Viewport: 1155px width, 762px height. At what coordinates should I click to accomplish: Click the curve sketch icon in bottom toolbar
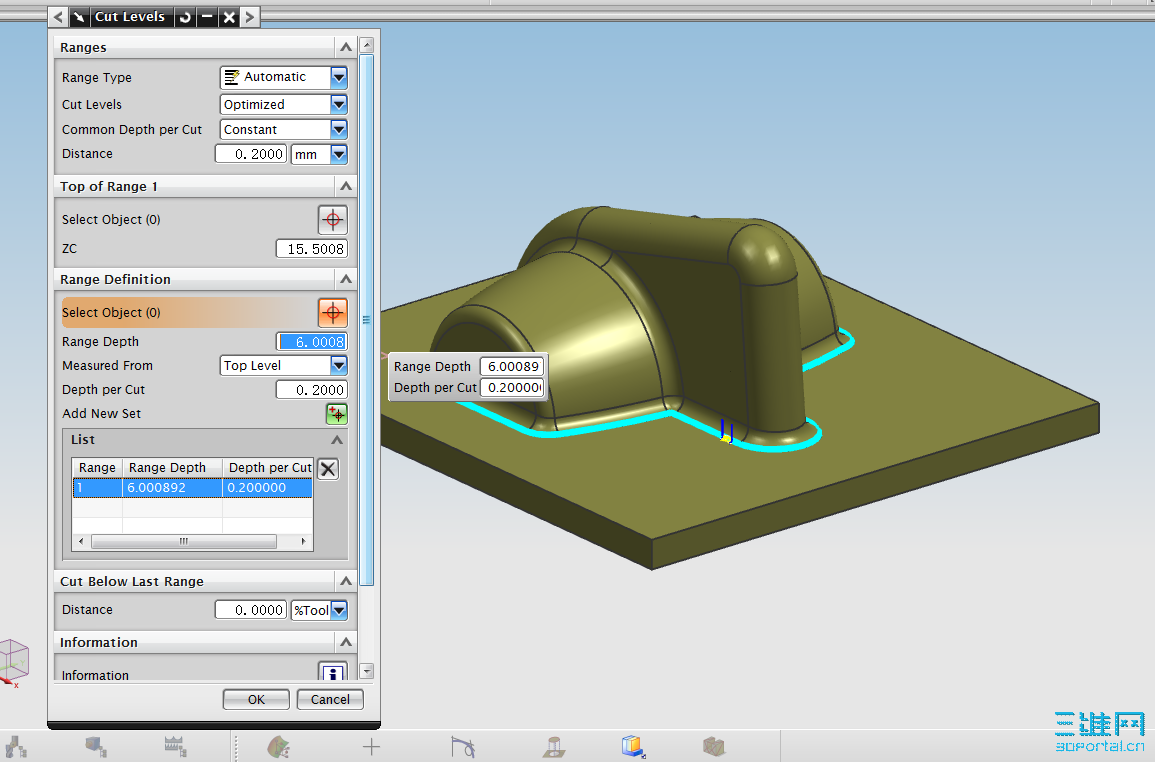463,747
